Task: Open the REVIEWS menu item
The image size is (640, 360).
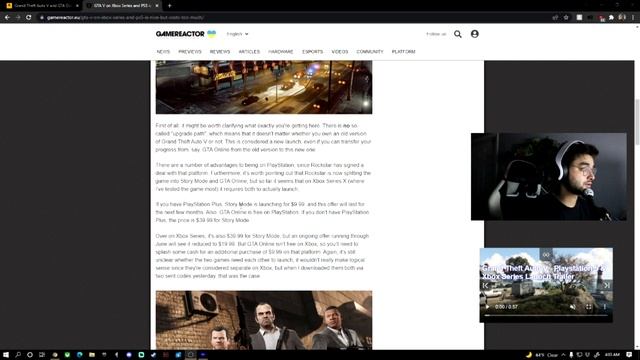Action: pyautogui.click(x=220, y=52)
